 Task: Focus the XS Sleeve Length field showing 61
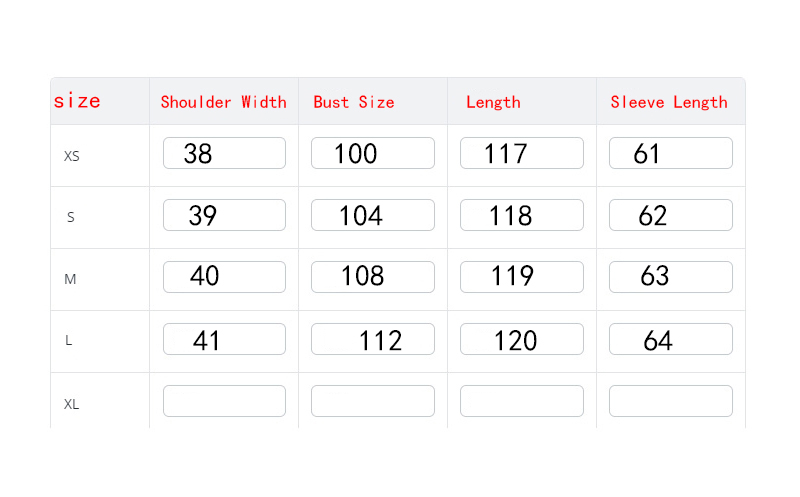pyautogui.click(x=671, y=153)
